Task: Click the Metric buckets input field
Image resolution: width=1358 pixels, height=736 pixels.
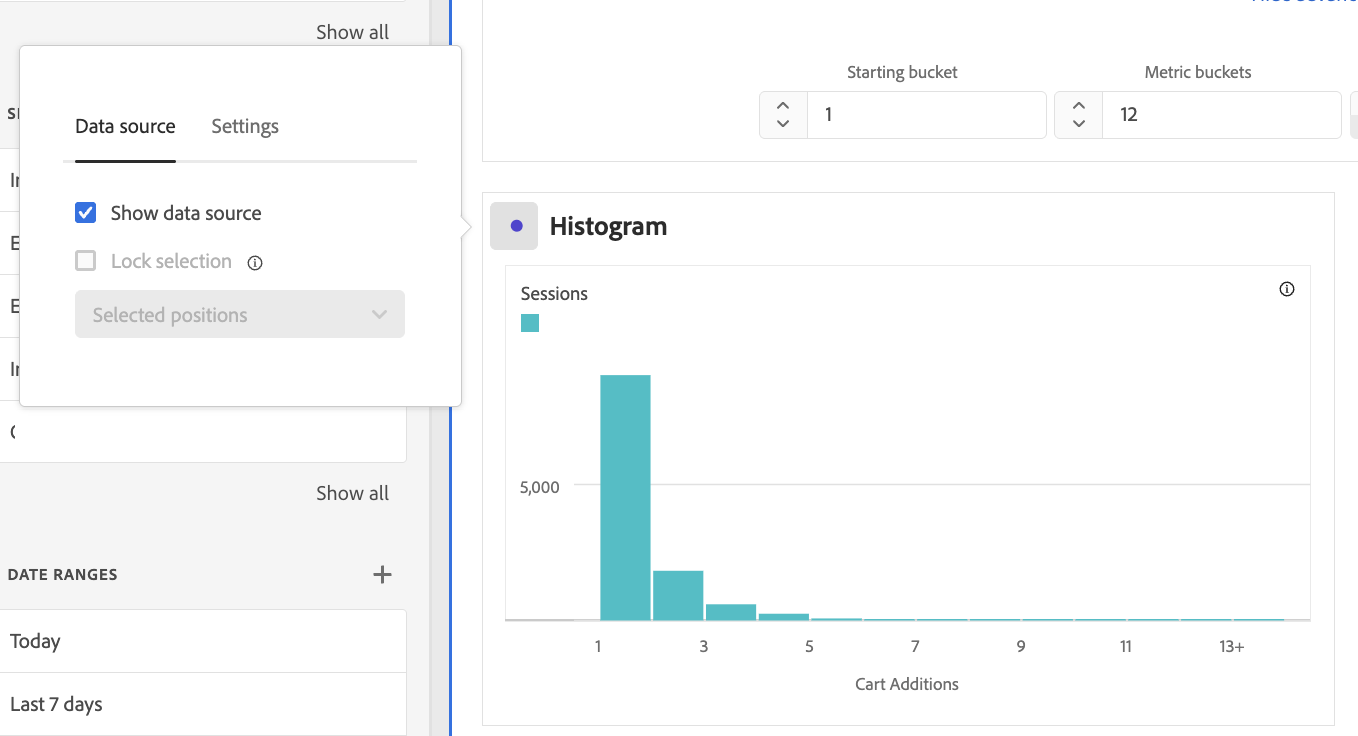Action: (x=1221, y=115)
